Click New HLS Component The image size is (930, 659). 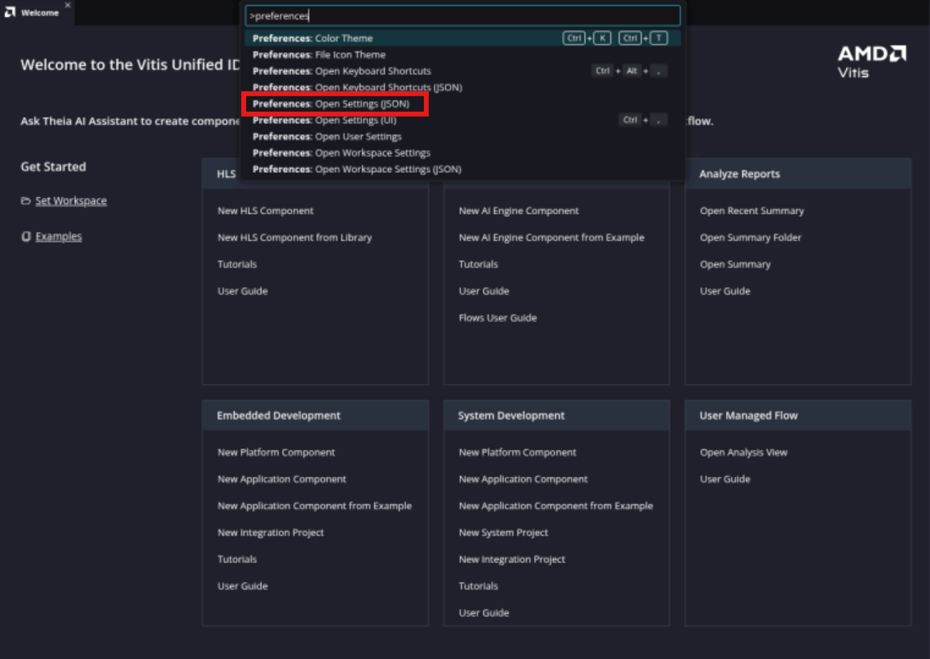coord(265,211)
